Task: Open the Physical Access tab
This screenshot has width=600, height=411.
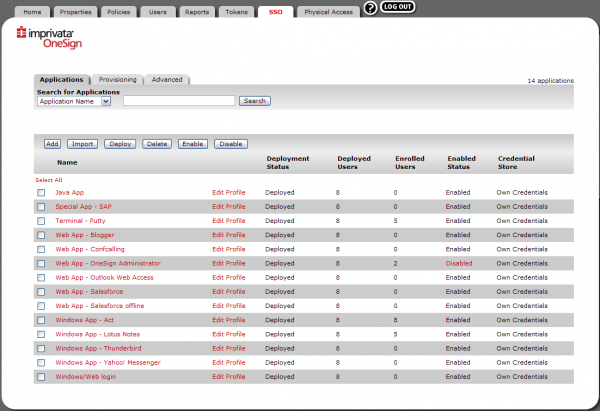Action: (328, 12)
